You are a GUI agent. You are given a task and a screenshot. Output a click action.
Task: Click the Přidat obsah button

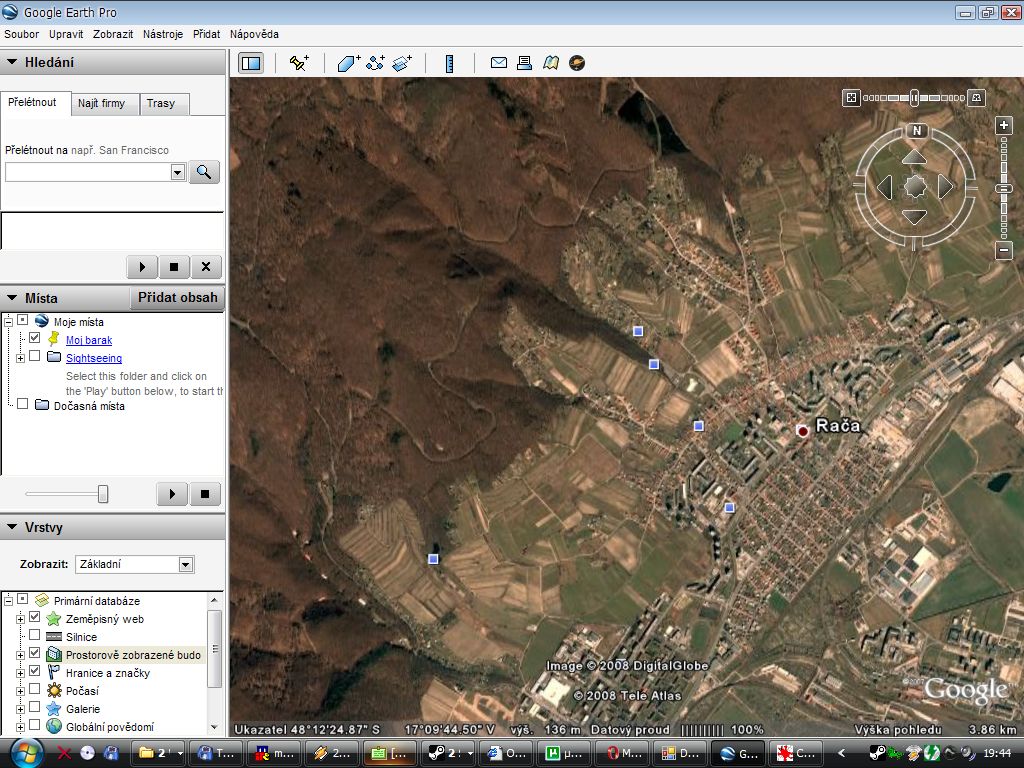(178, 298)
